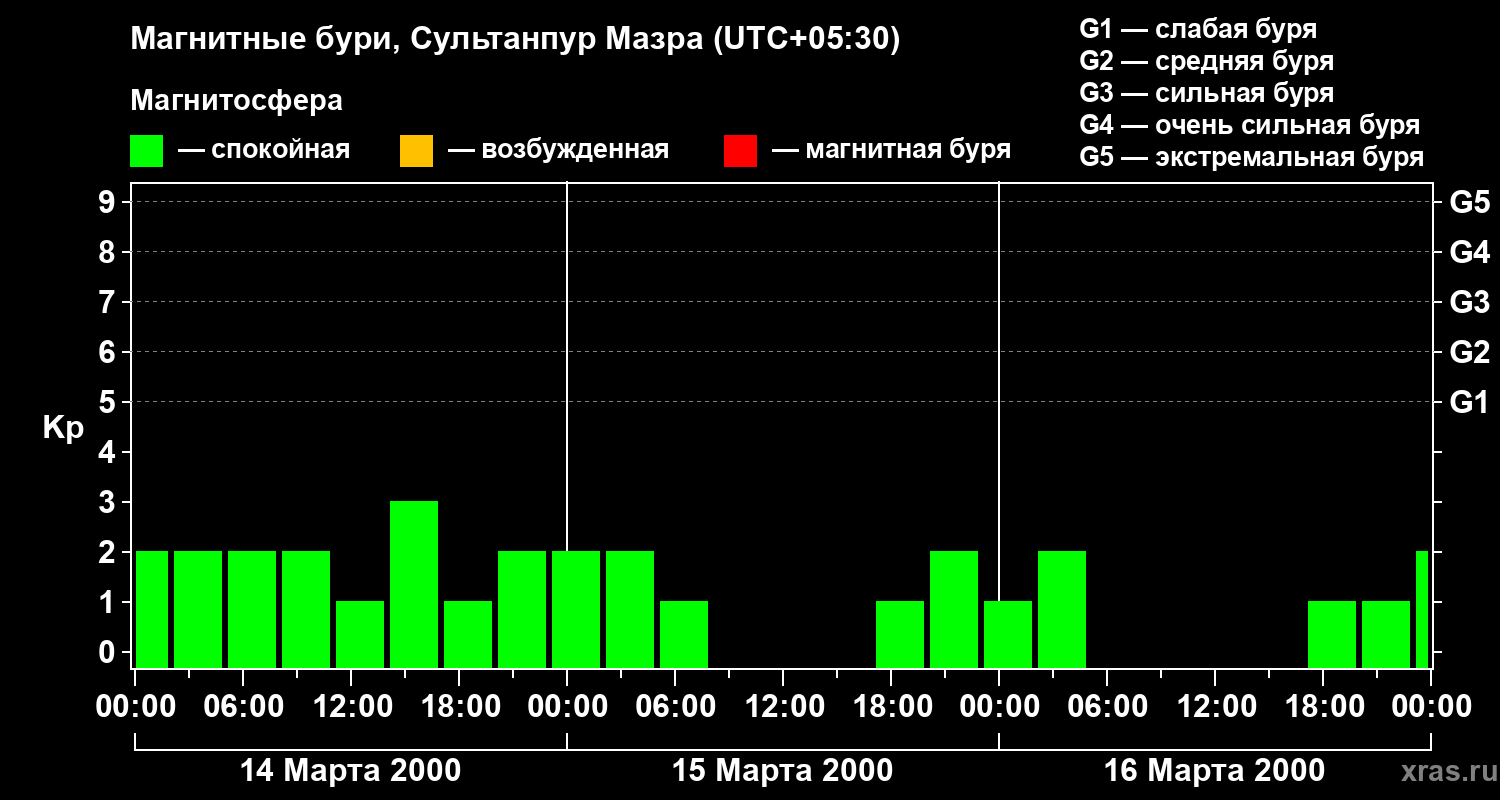Click the green 'спокойная' legend swatch
Viewport: 1500px width, 800px height.
point(146,150)
